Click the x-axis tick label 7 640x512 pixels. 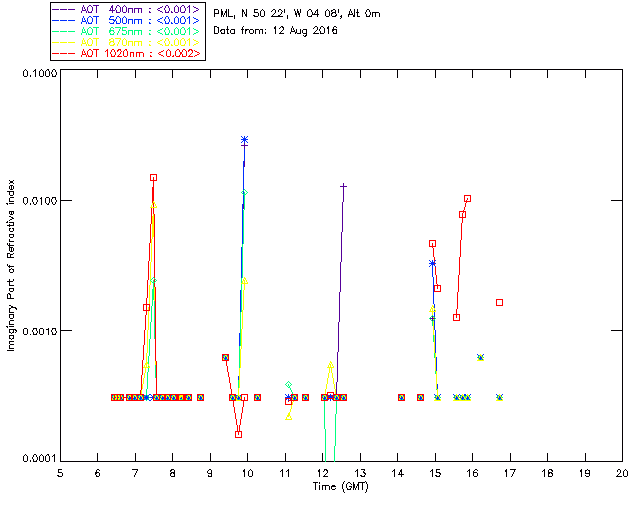[x=135, y=473]
